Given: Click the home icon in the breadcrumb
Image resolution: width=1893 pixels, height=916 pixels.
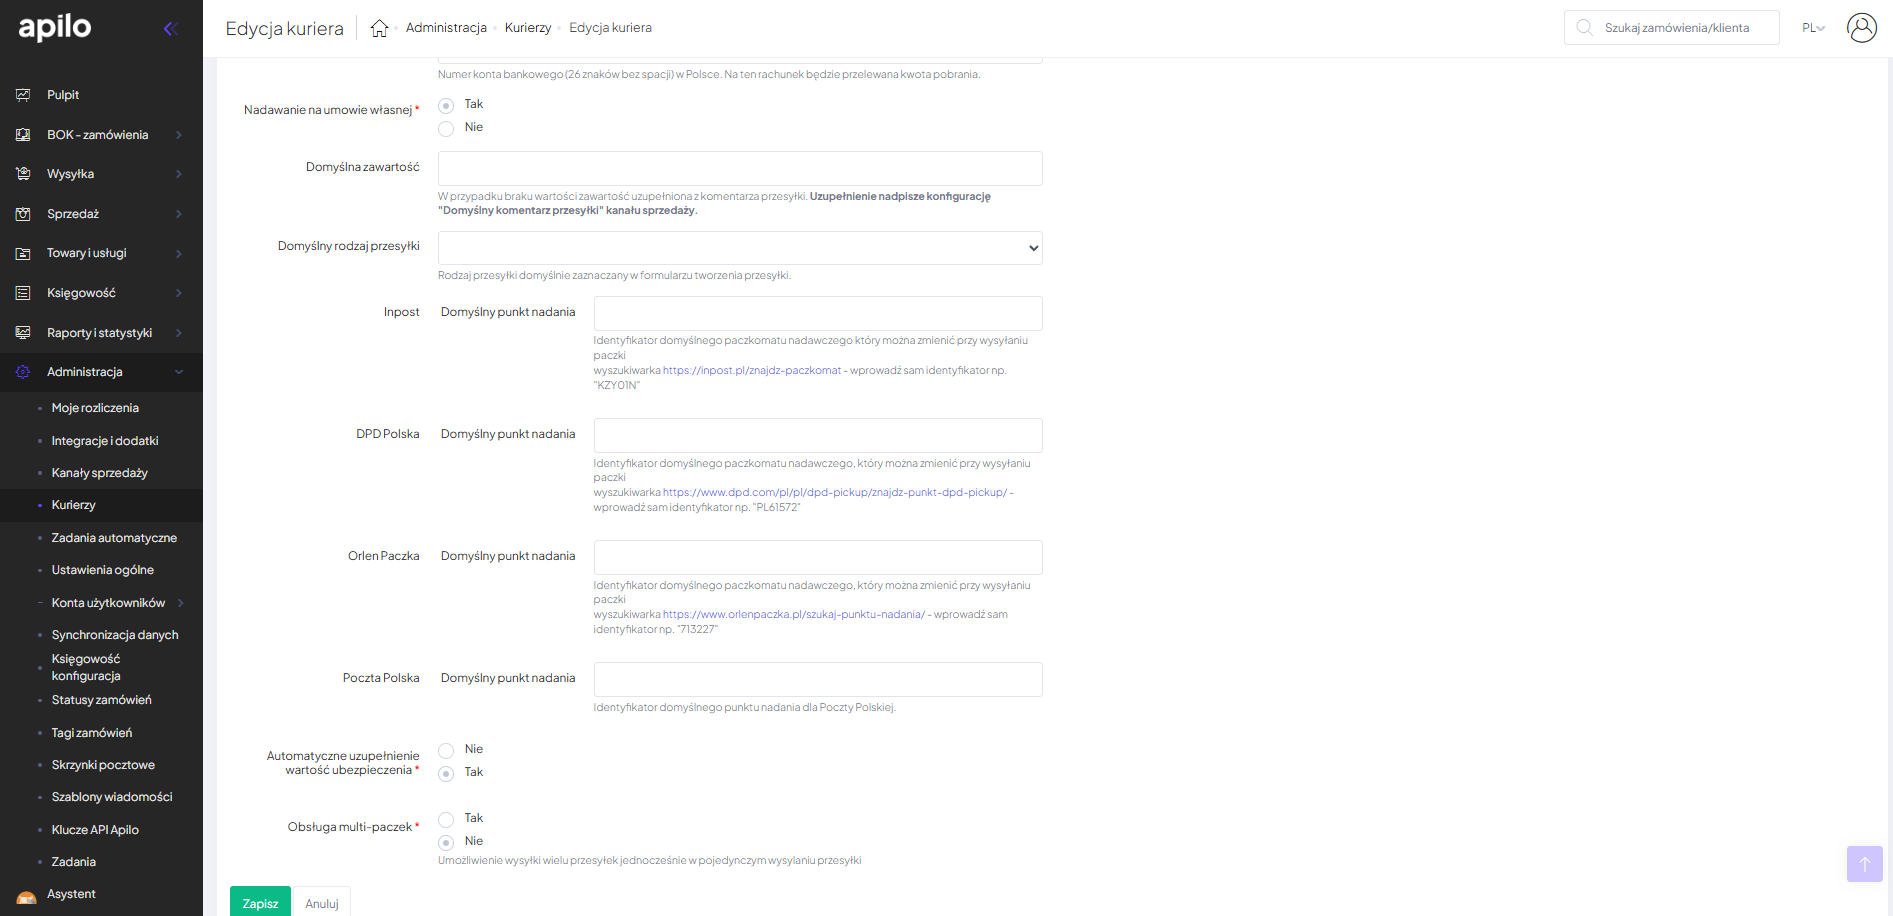Looking at the screenshot, I should pos(379,28).
